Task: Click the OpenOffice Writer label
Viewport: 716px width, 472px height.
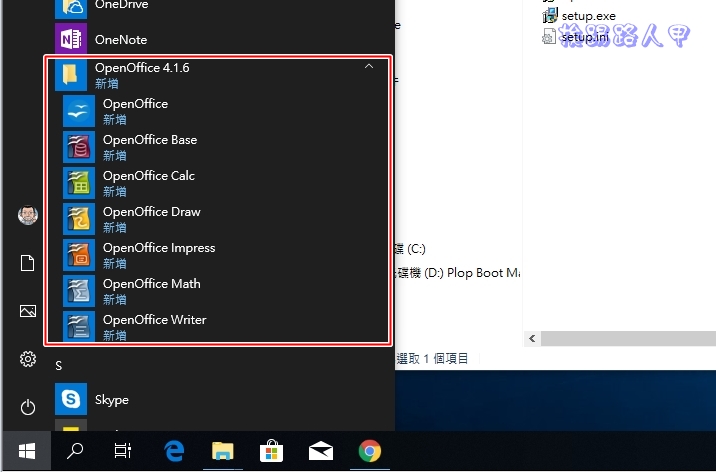Action: pyautogui.click(x=154, y=320)
